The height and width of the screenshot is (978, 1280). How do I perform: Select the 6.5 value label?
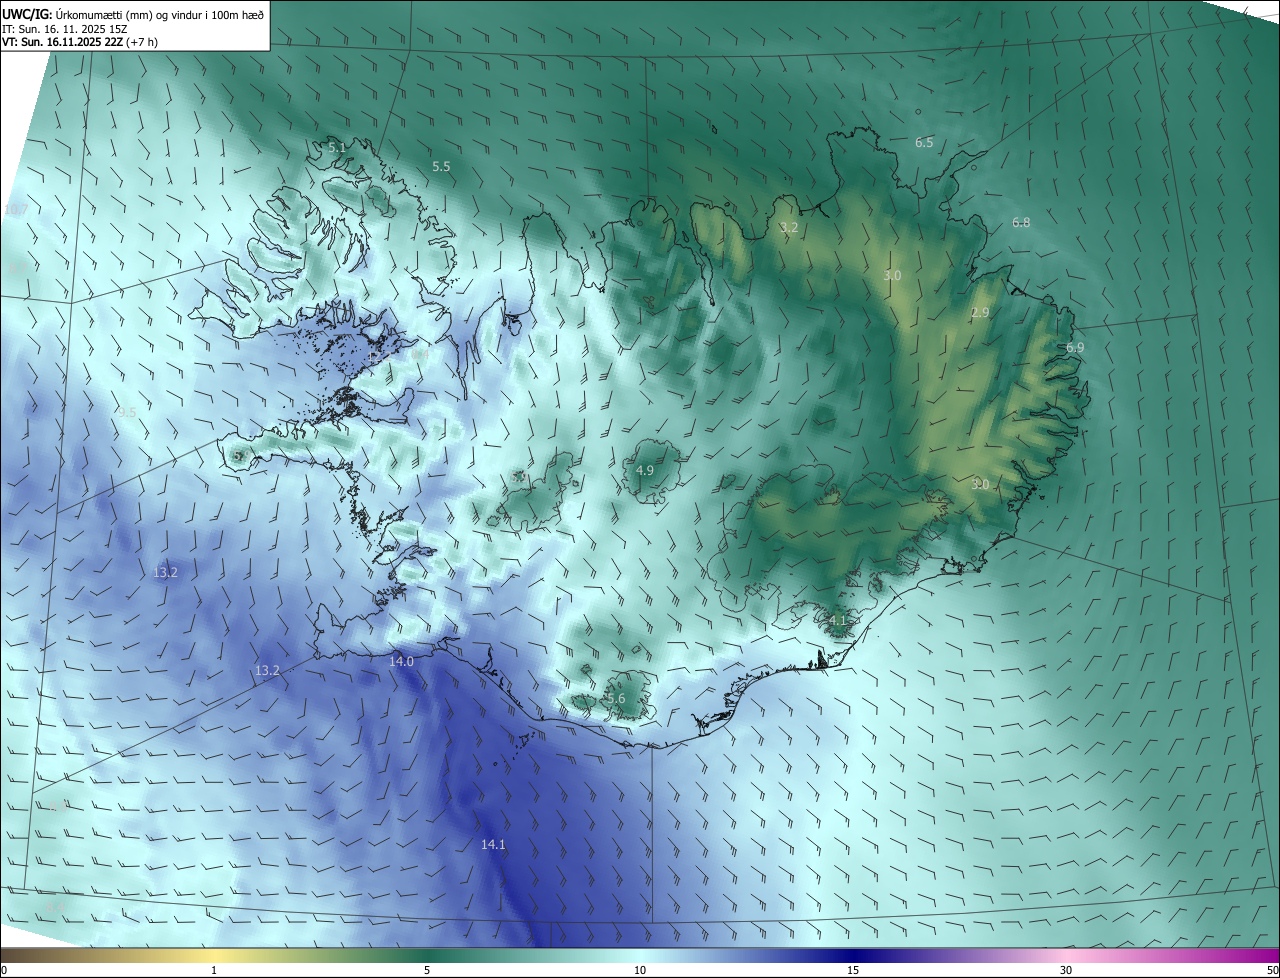pos(924,143)
